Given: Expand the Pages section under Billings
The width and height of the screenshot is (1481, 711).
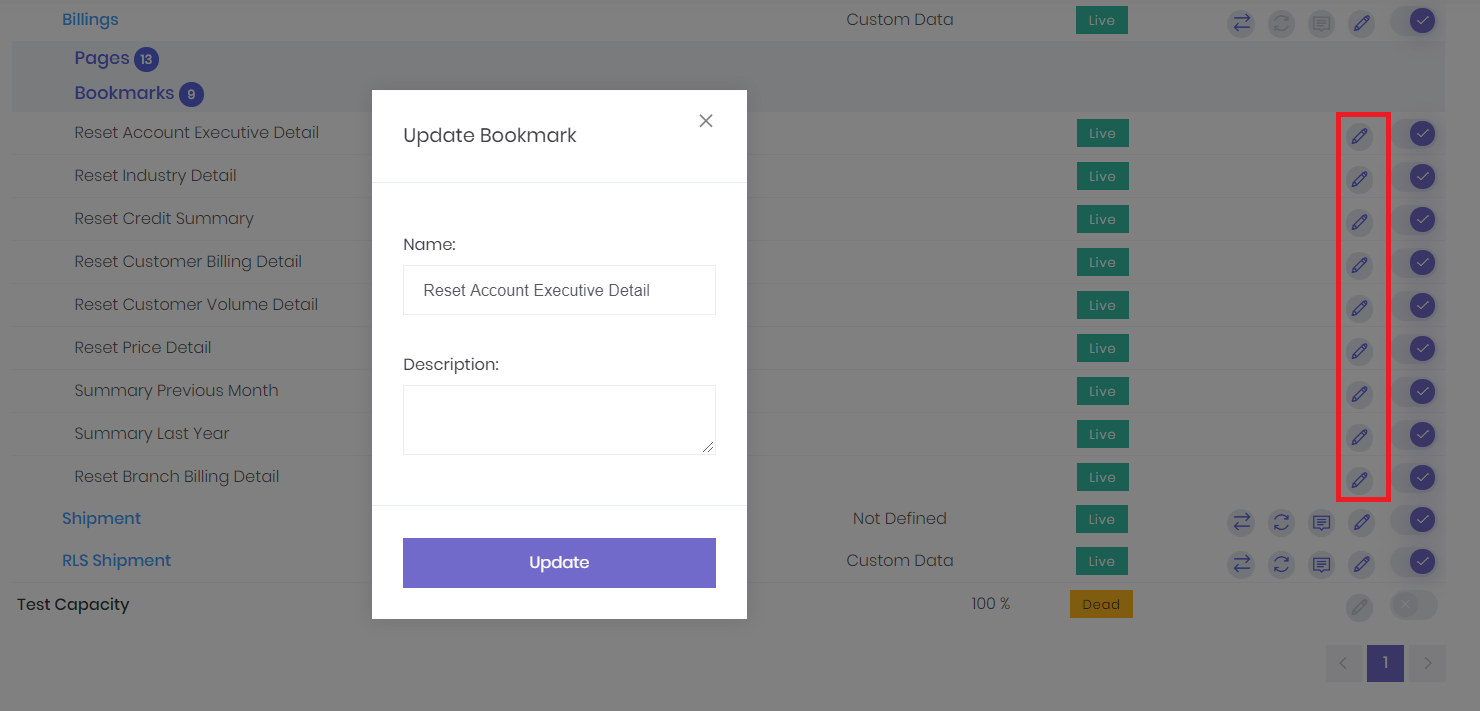Looking at the screenshot, I should click(x=103, y=58).
